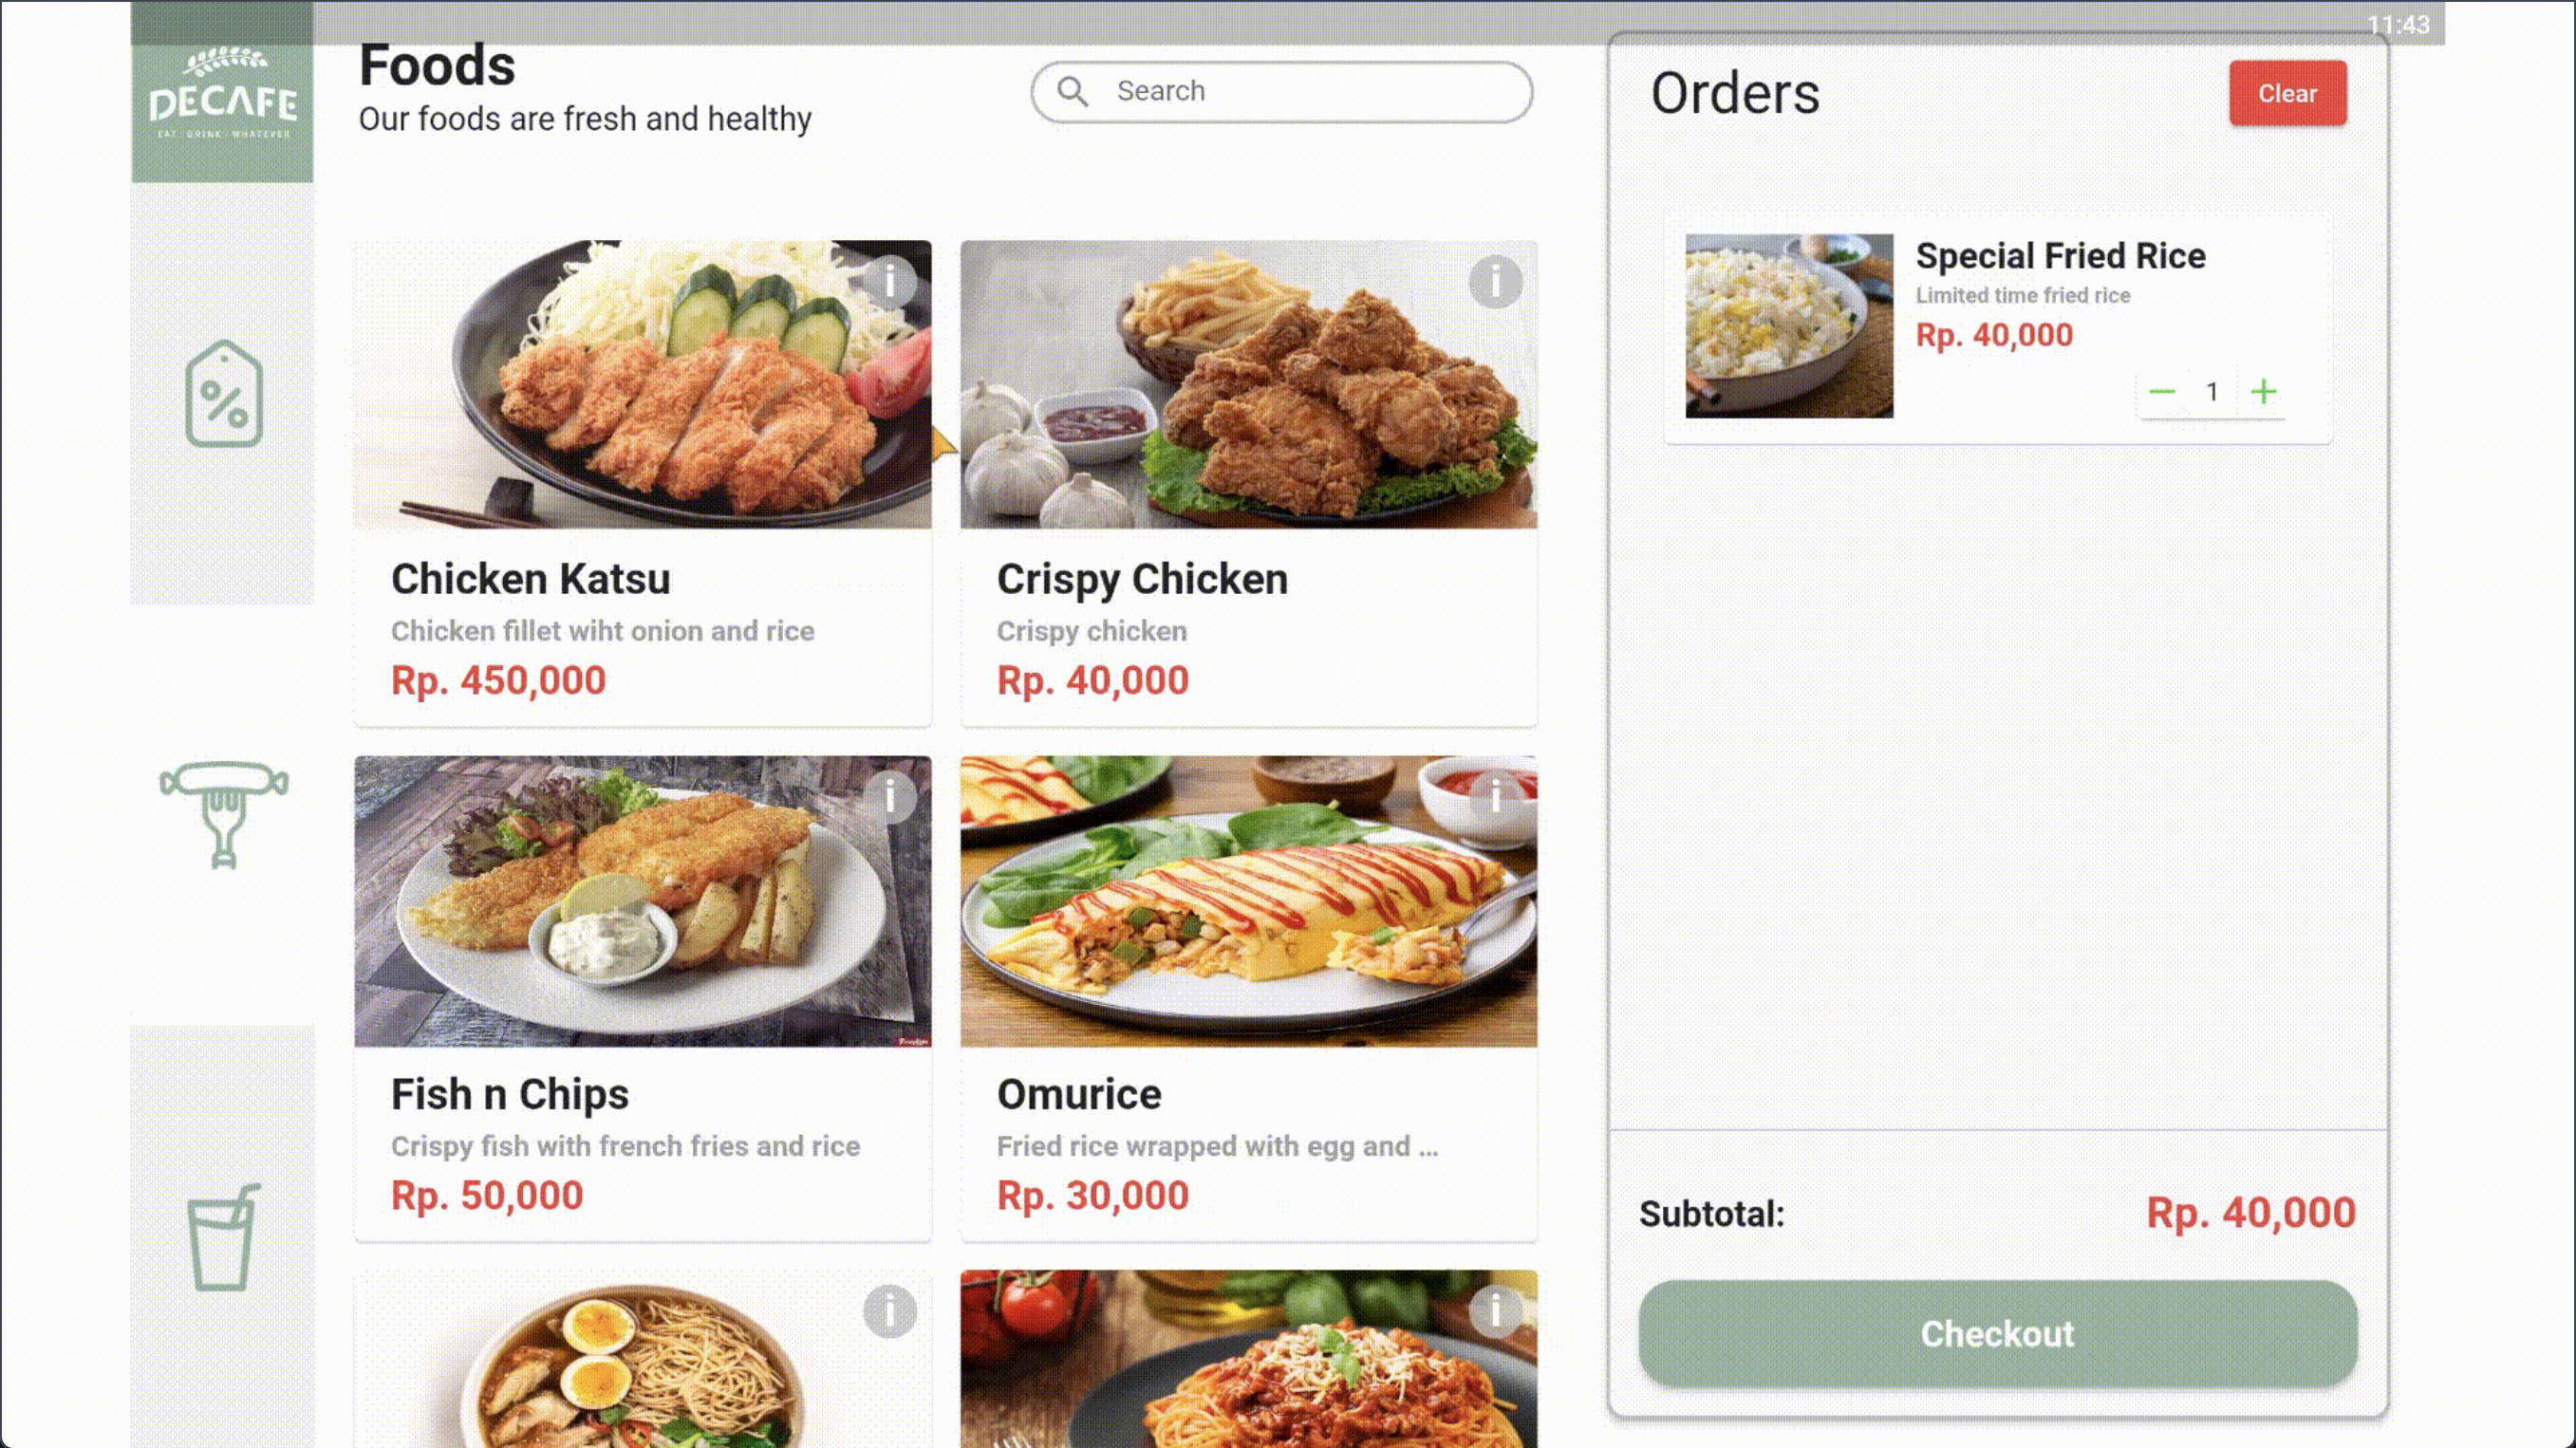
Task: Show info for Chicken Katsu
Action: pyautogui.click(x=889, y=280)
